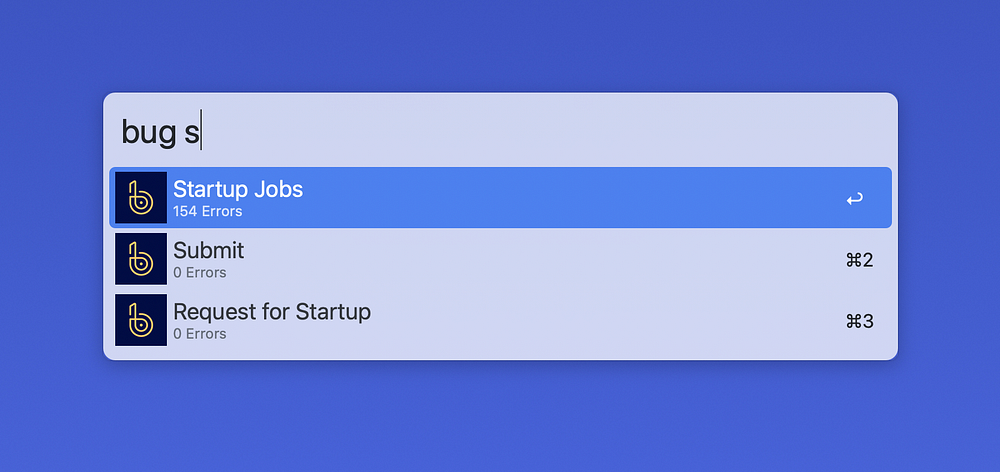
Task: Click the Bugsnag icon beside Submit
Action: (x=141, y=258)
